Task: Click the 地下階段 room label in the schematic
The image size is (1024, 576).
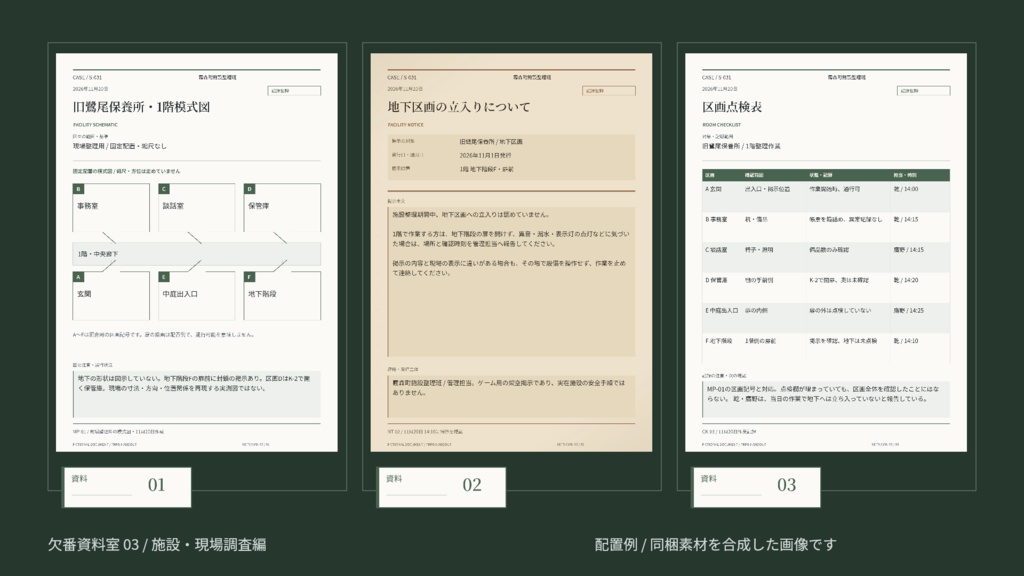Action: 263,294
